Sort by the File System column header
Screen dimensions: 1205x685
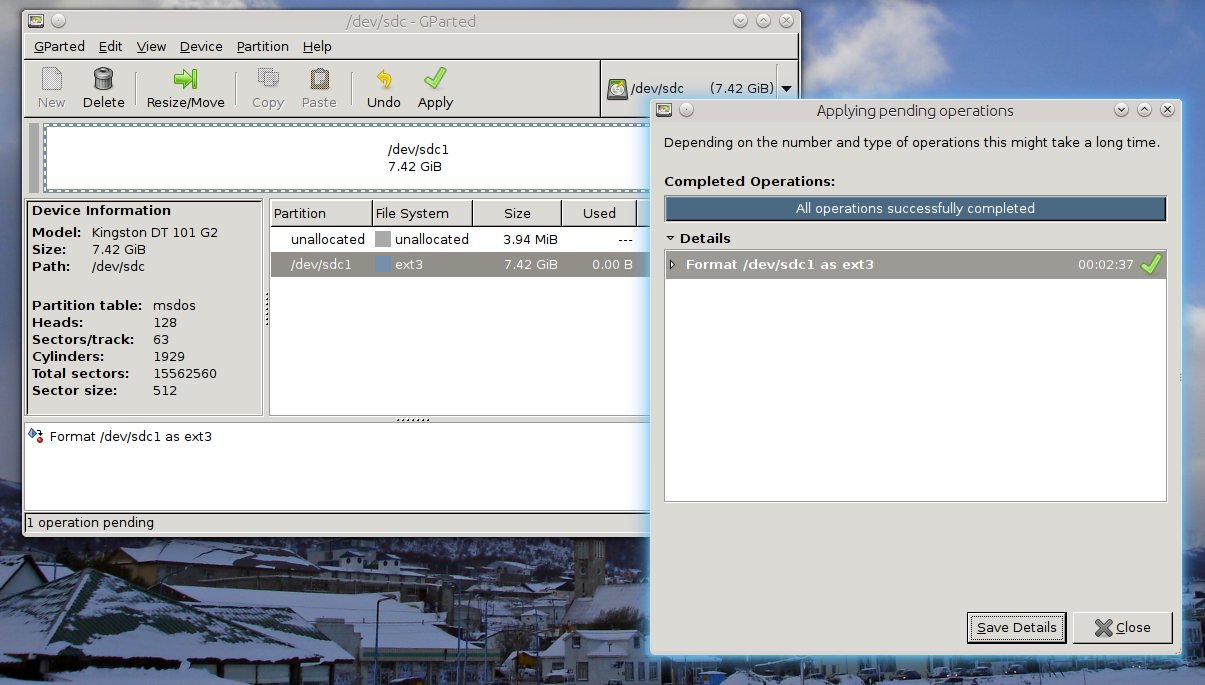pos(421,213)
